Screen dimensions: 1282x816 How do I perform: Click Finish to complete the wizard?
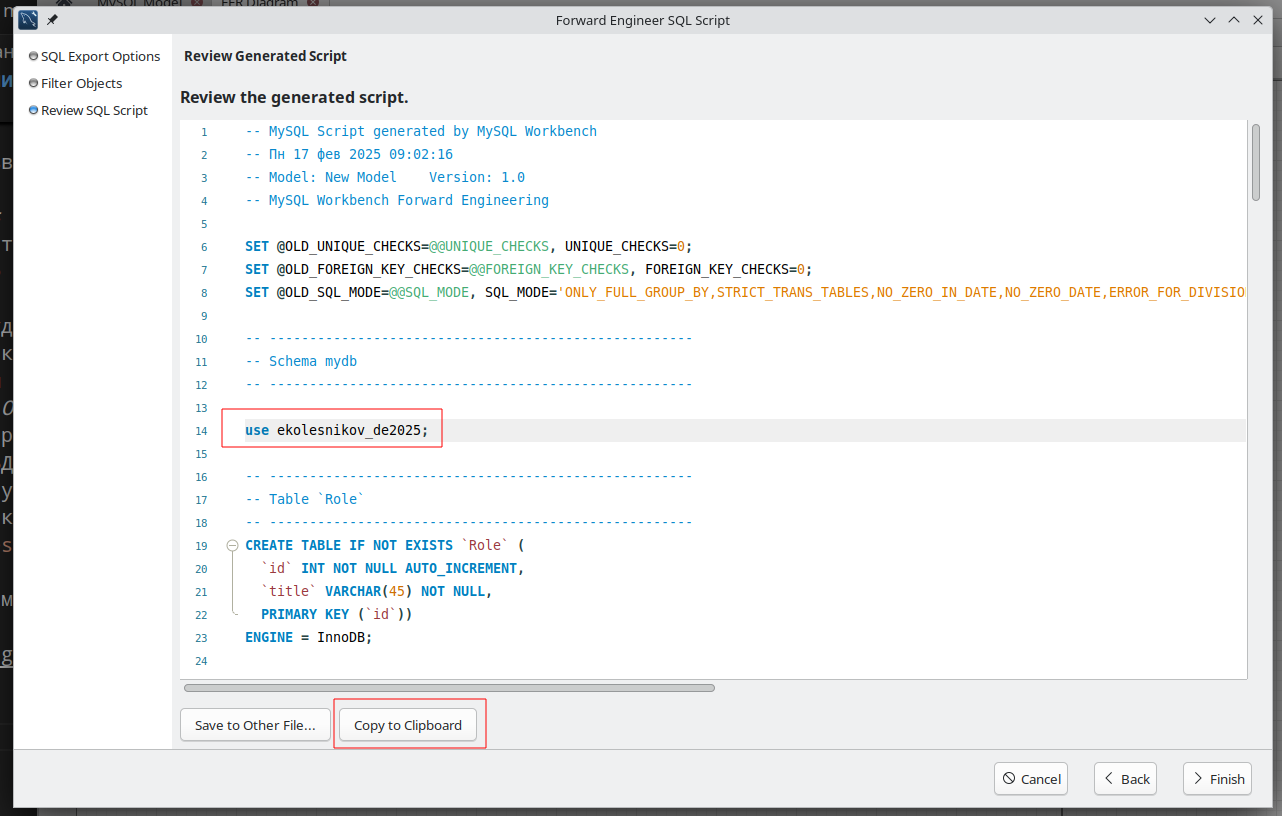point(1217,779)
